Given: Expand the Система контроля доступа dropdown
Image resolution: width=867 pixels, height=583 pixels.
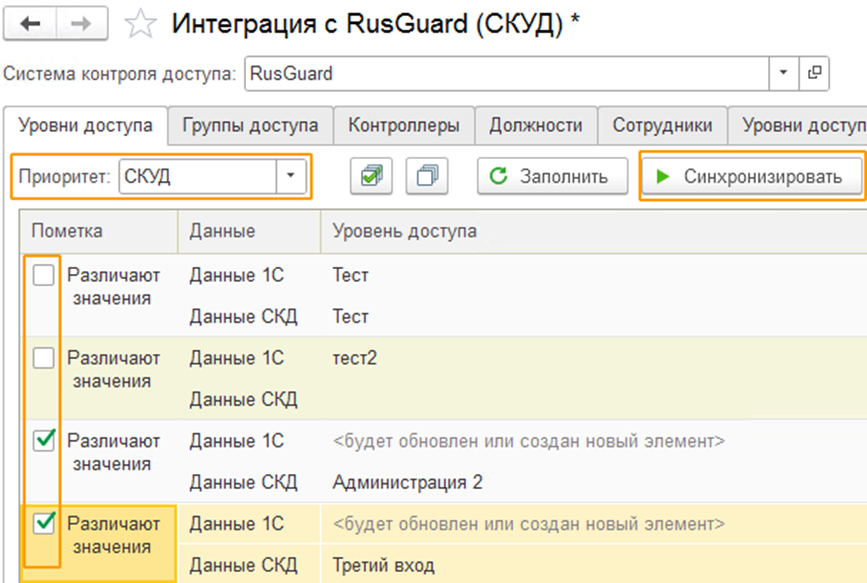Looking at the screenshot, I should pyautogui.click(x=783, y=73).
